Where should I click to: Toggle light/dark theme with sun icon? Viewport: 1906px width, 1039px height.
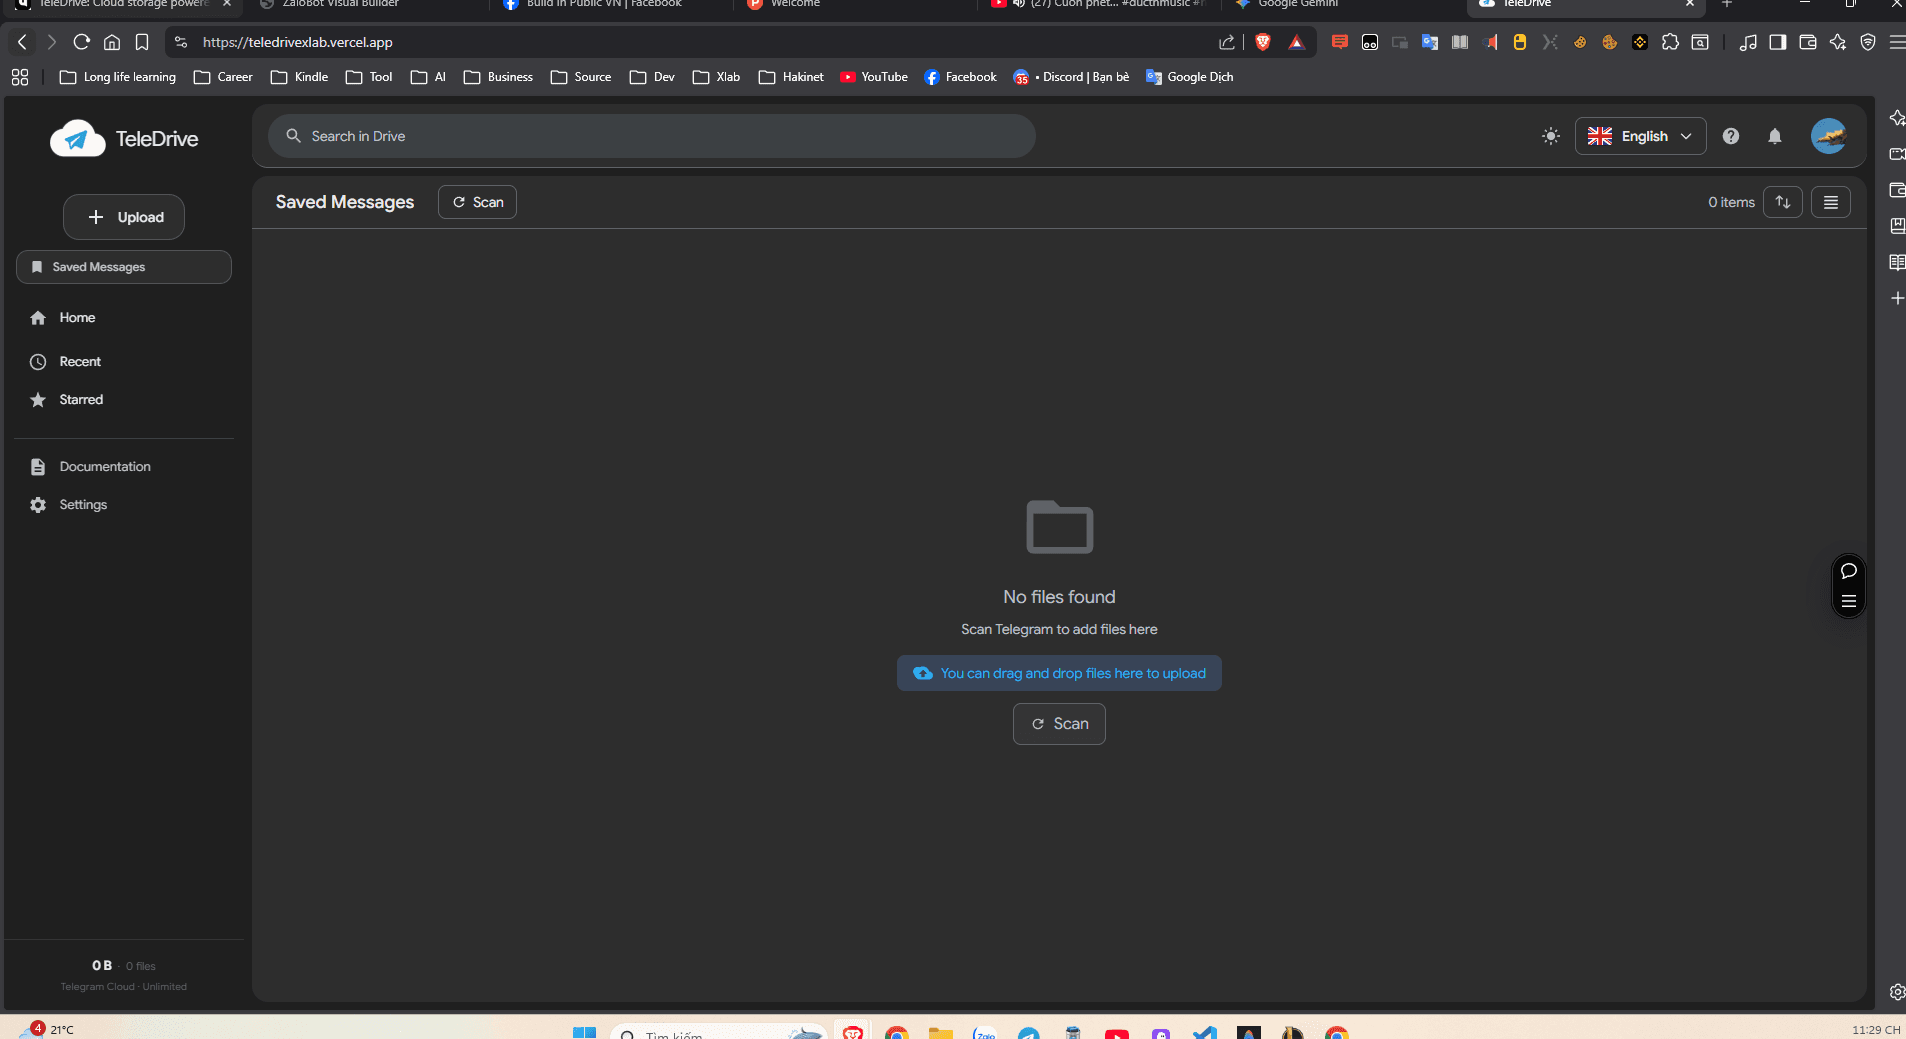[1550, 136]
